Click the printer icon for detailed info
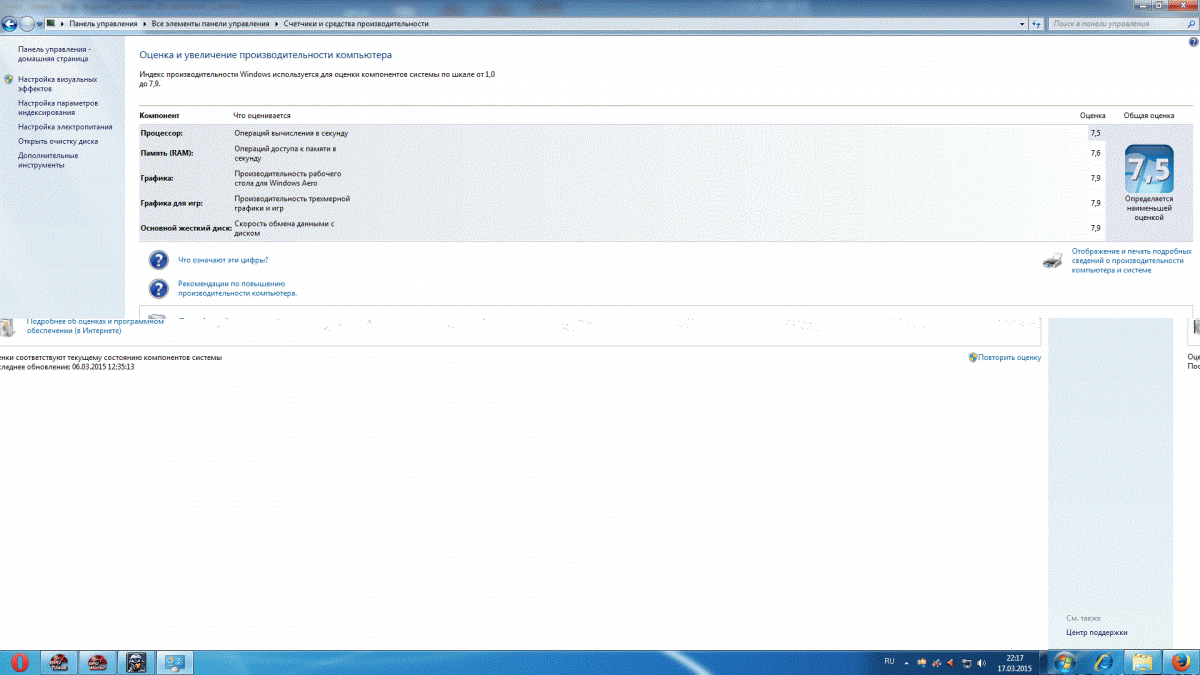This screenshot has width=1200, height=675. tap(1053, 261)
